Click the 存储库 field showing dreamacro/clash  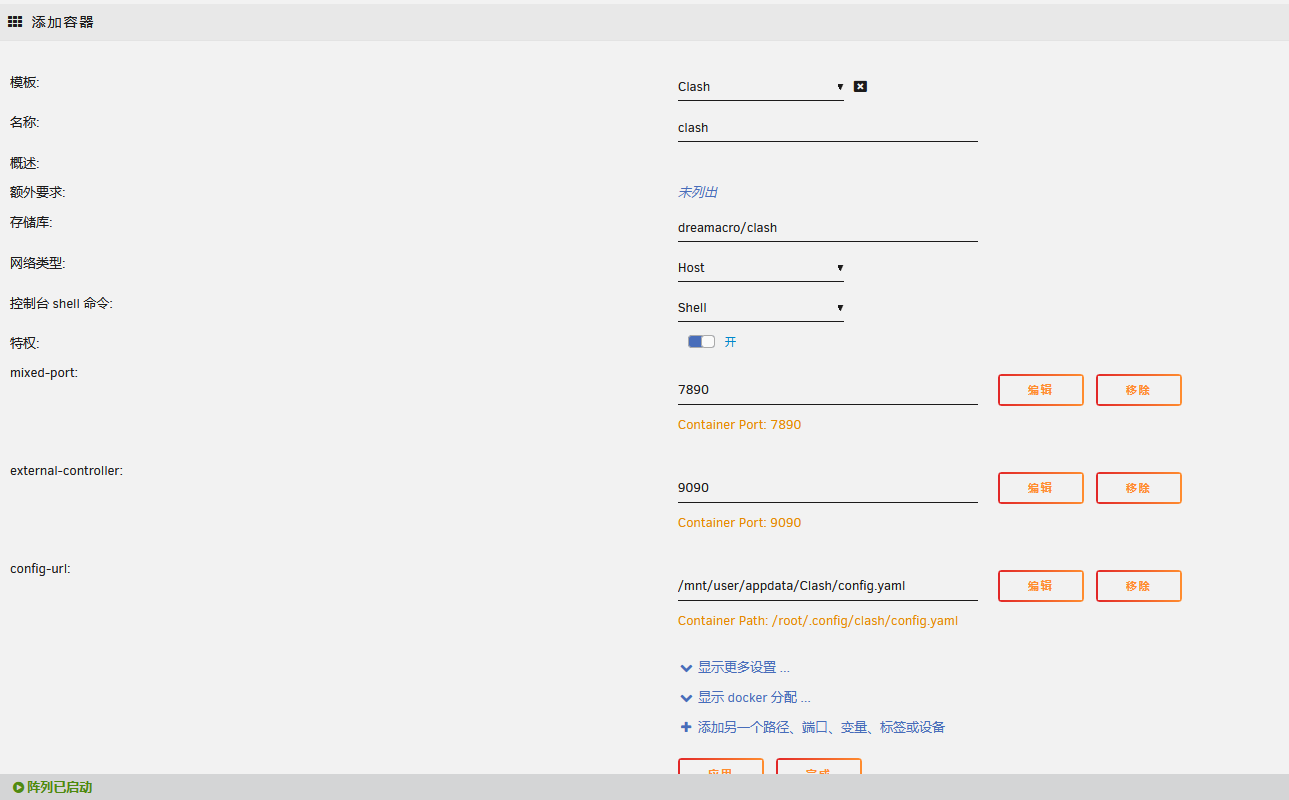[827, 227]
